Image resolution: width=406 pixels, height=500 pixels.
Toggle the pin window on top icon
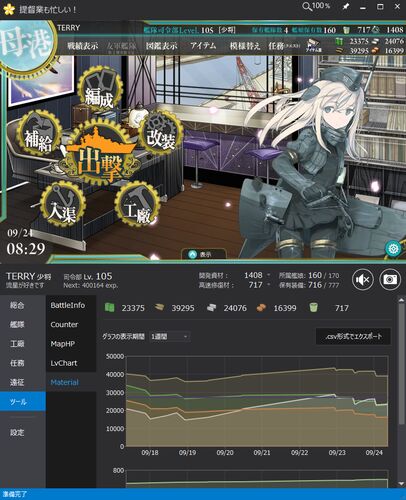click(346, 6)
